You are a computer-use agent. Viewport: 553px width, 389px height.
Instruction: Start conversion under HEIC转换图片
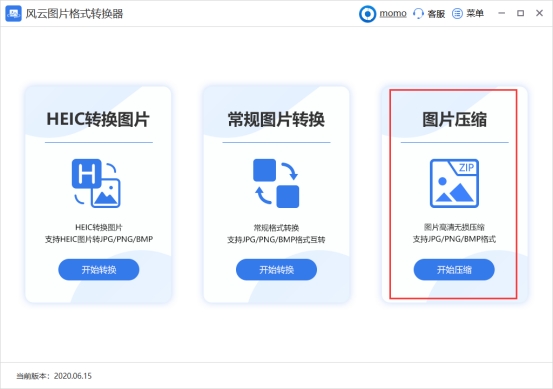[99, 270]
